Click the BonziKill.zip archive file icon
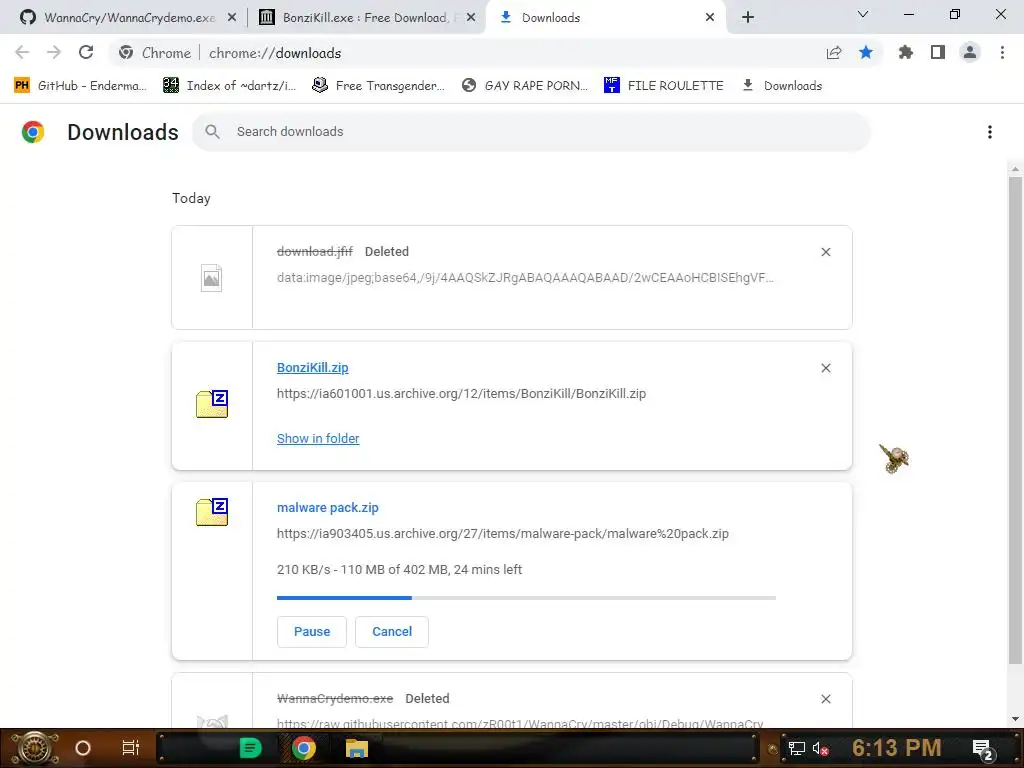The width and height of the screenshot is (1024, 768). point(212,404)
